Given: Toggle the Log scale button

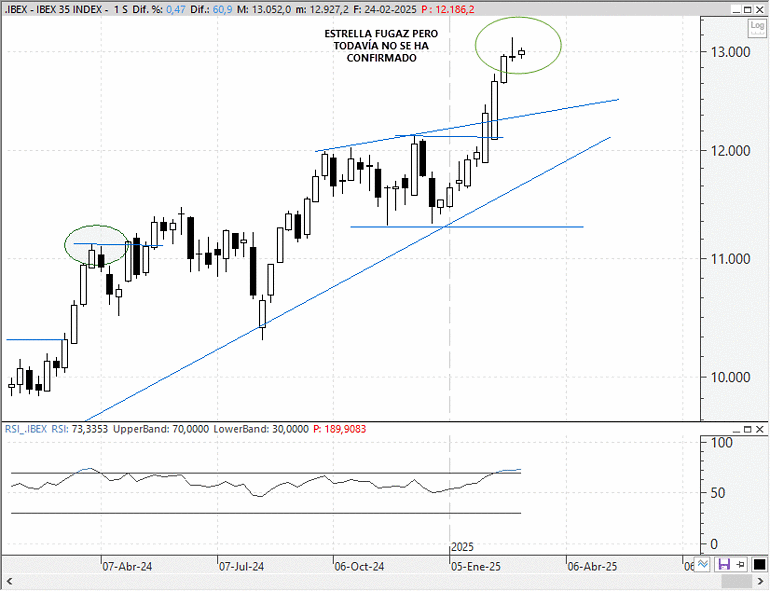Looking at the screenshot, I should (x=757, y=28).
